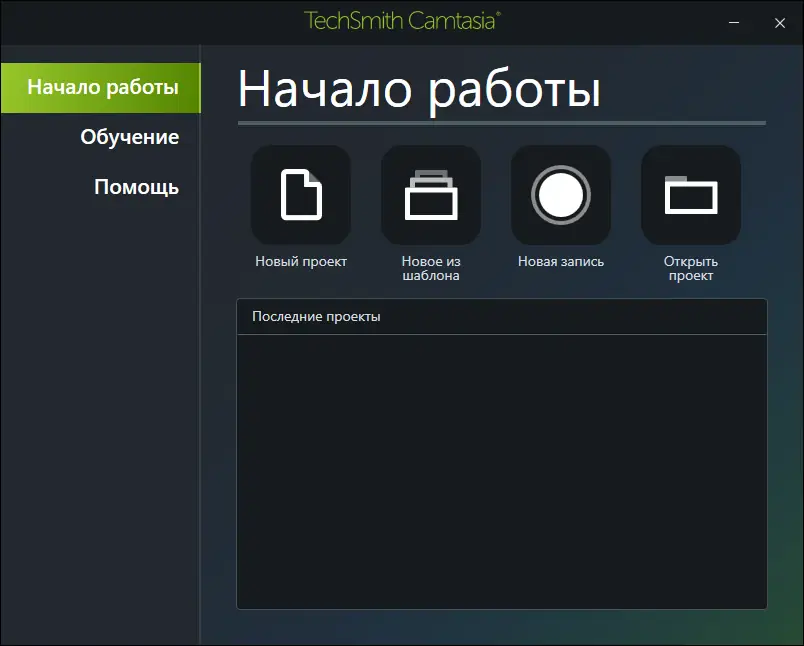Close the Camtasia start window
Viewport: 804px width, 646px height.
coord(780,23)
